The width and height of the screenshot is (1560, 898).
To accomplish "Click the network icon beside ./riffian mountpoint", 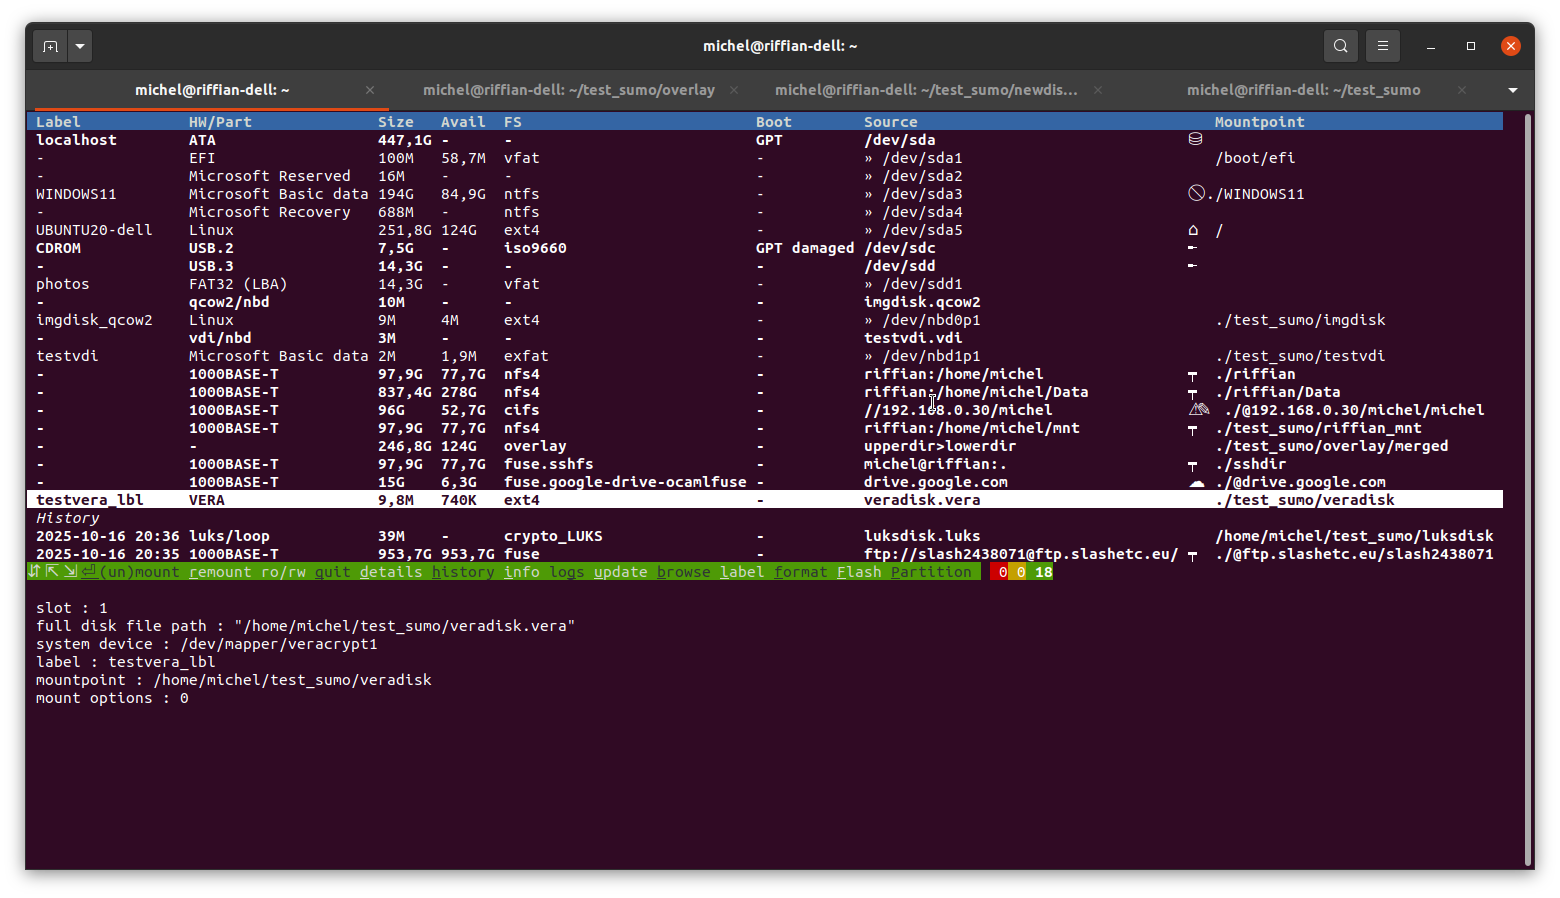I will pyautogui.click(x=1192, y=376).
